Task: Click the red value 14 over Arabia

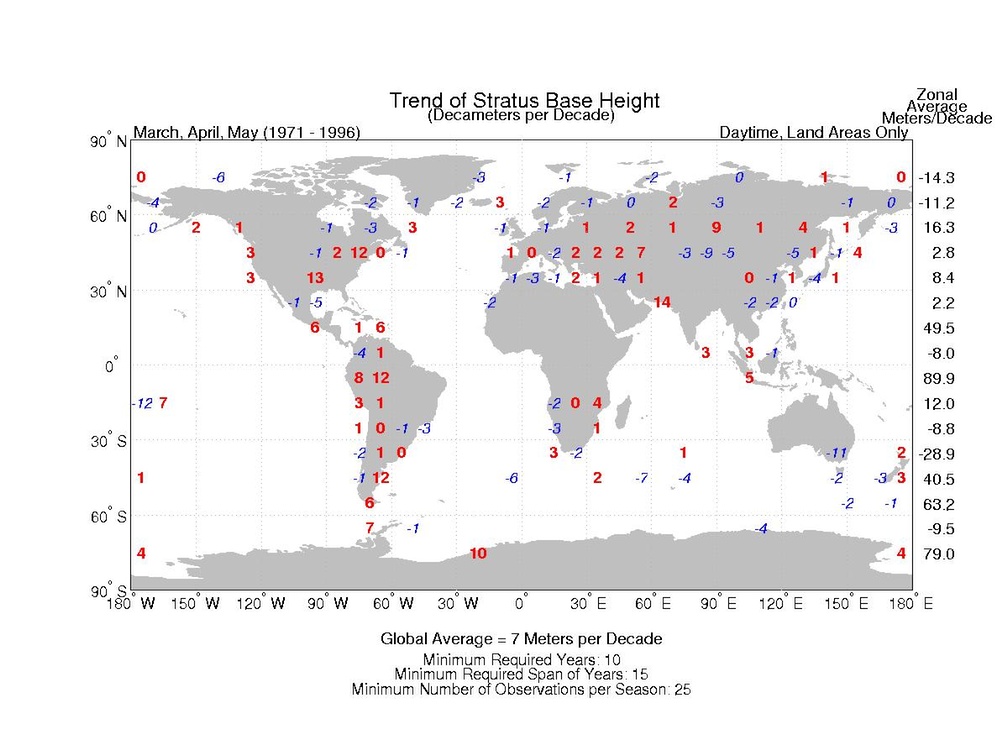Action: 661,302
